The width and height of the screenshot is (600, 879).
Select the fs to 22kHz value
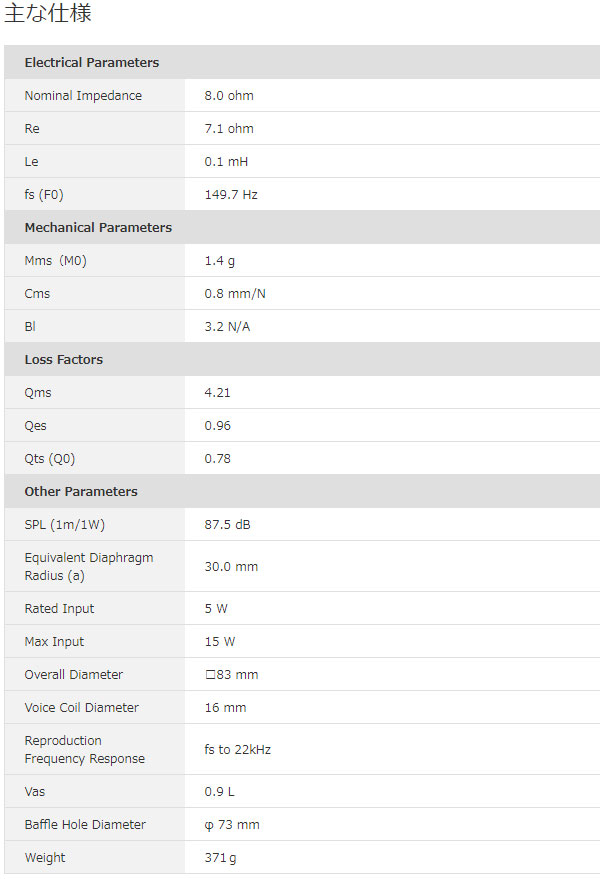238,750
